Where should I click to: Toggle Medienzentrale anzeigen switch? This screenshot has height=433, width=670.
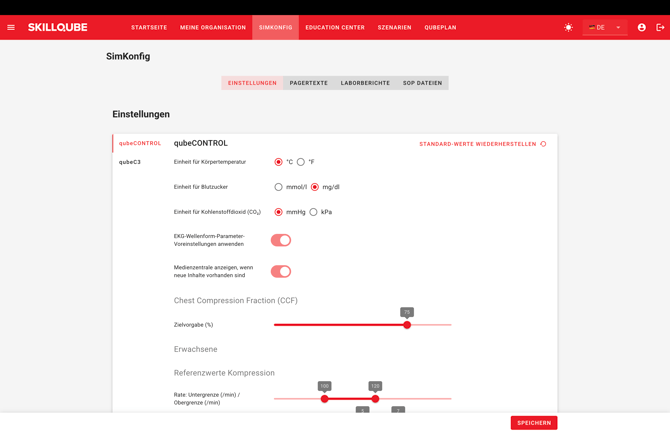pos(281,271)
